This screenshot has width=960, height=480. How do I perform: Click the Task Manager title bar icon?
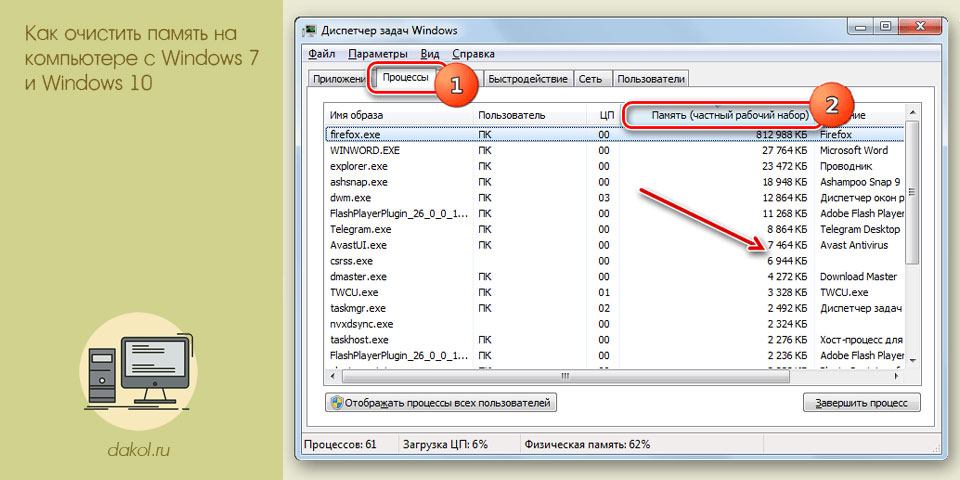click(x=311, y=30)
